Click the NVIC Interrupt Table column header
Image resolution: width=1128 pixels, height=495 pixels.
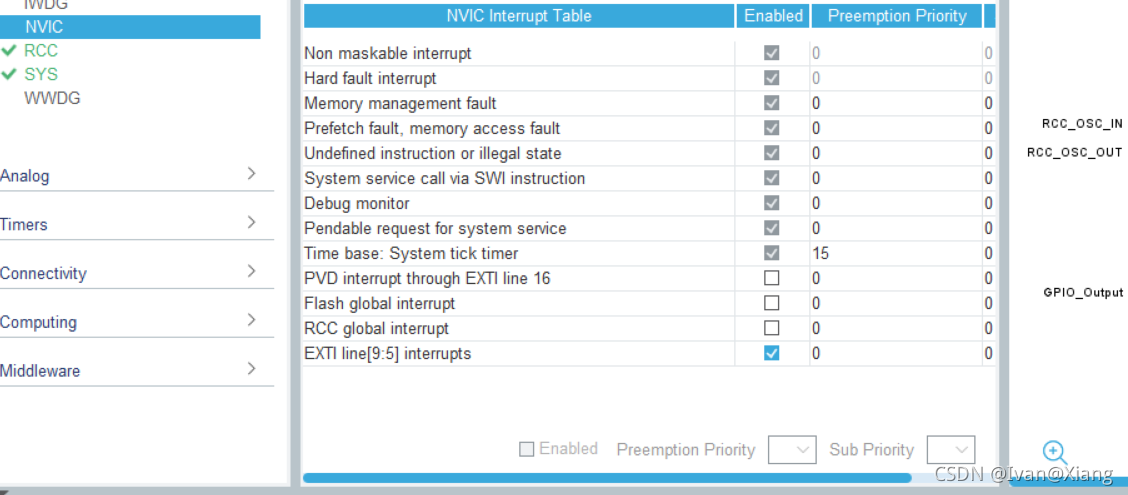tap(519, 16)
